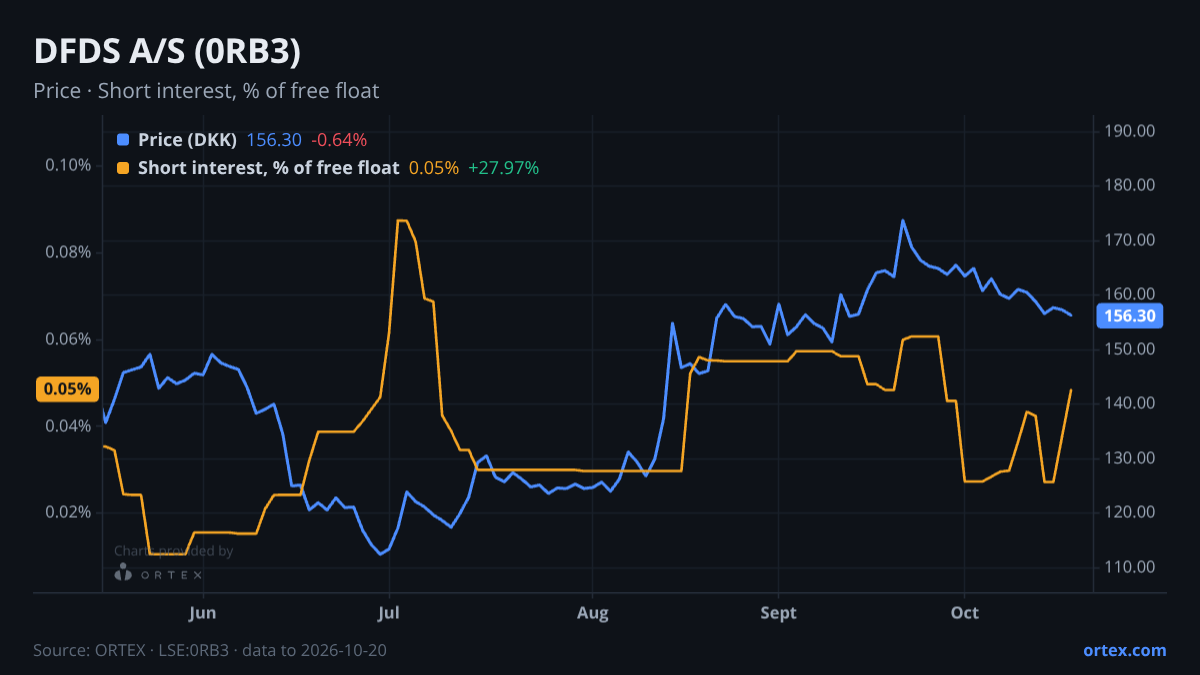Click the chart subtitle about free float
Viewport: 1200px width, 675px height.
tap(206, 91)
